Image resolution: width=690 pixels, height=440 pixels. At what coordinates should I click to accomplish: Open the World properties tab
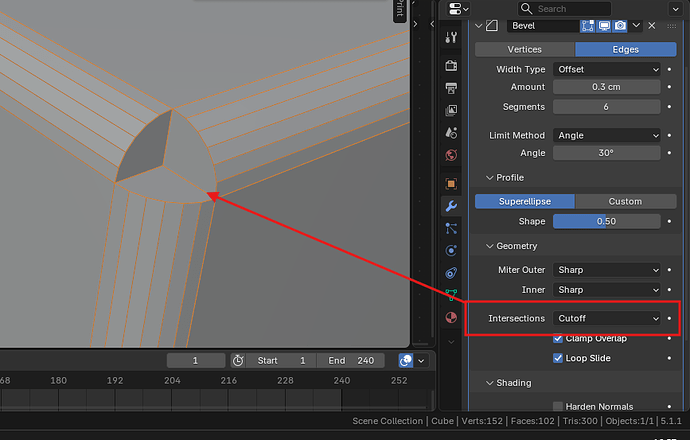[451, 155]
